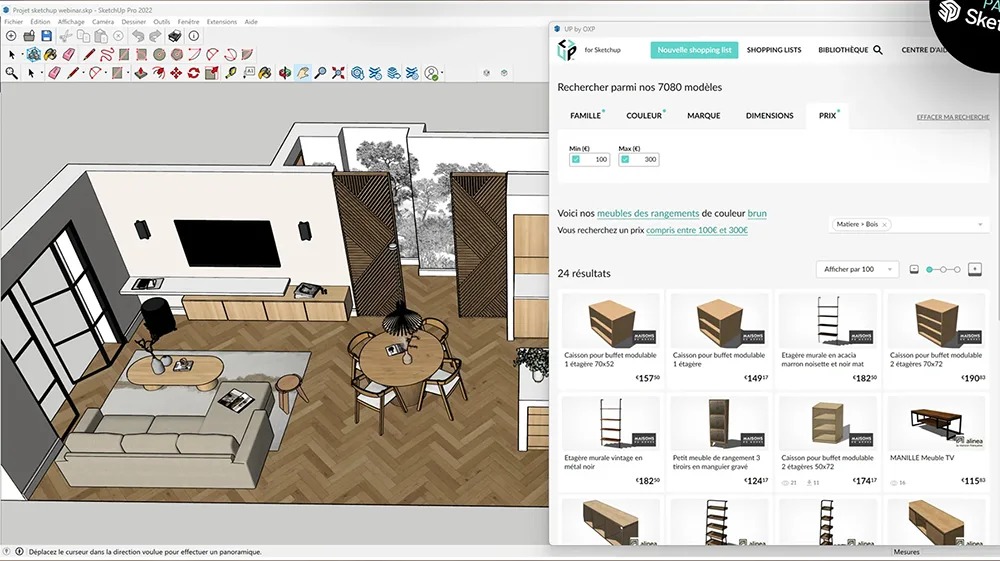Select the Make Component tool icon
The image size is (1000, 561).
coord(34,54)
